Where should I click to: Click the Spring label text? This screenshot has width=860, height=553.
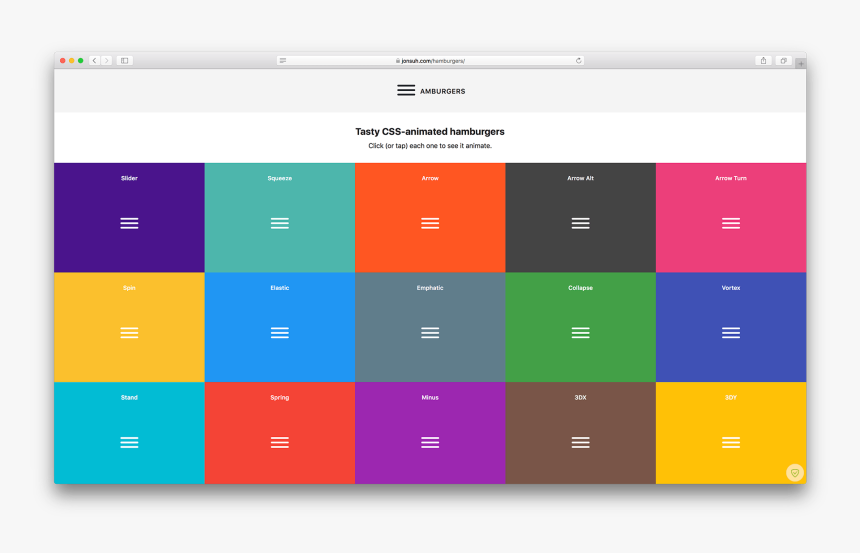280,398
